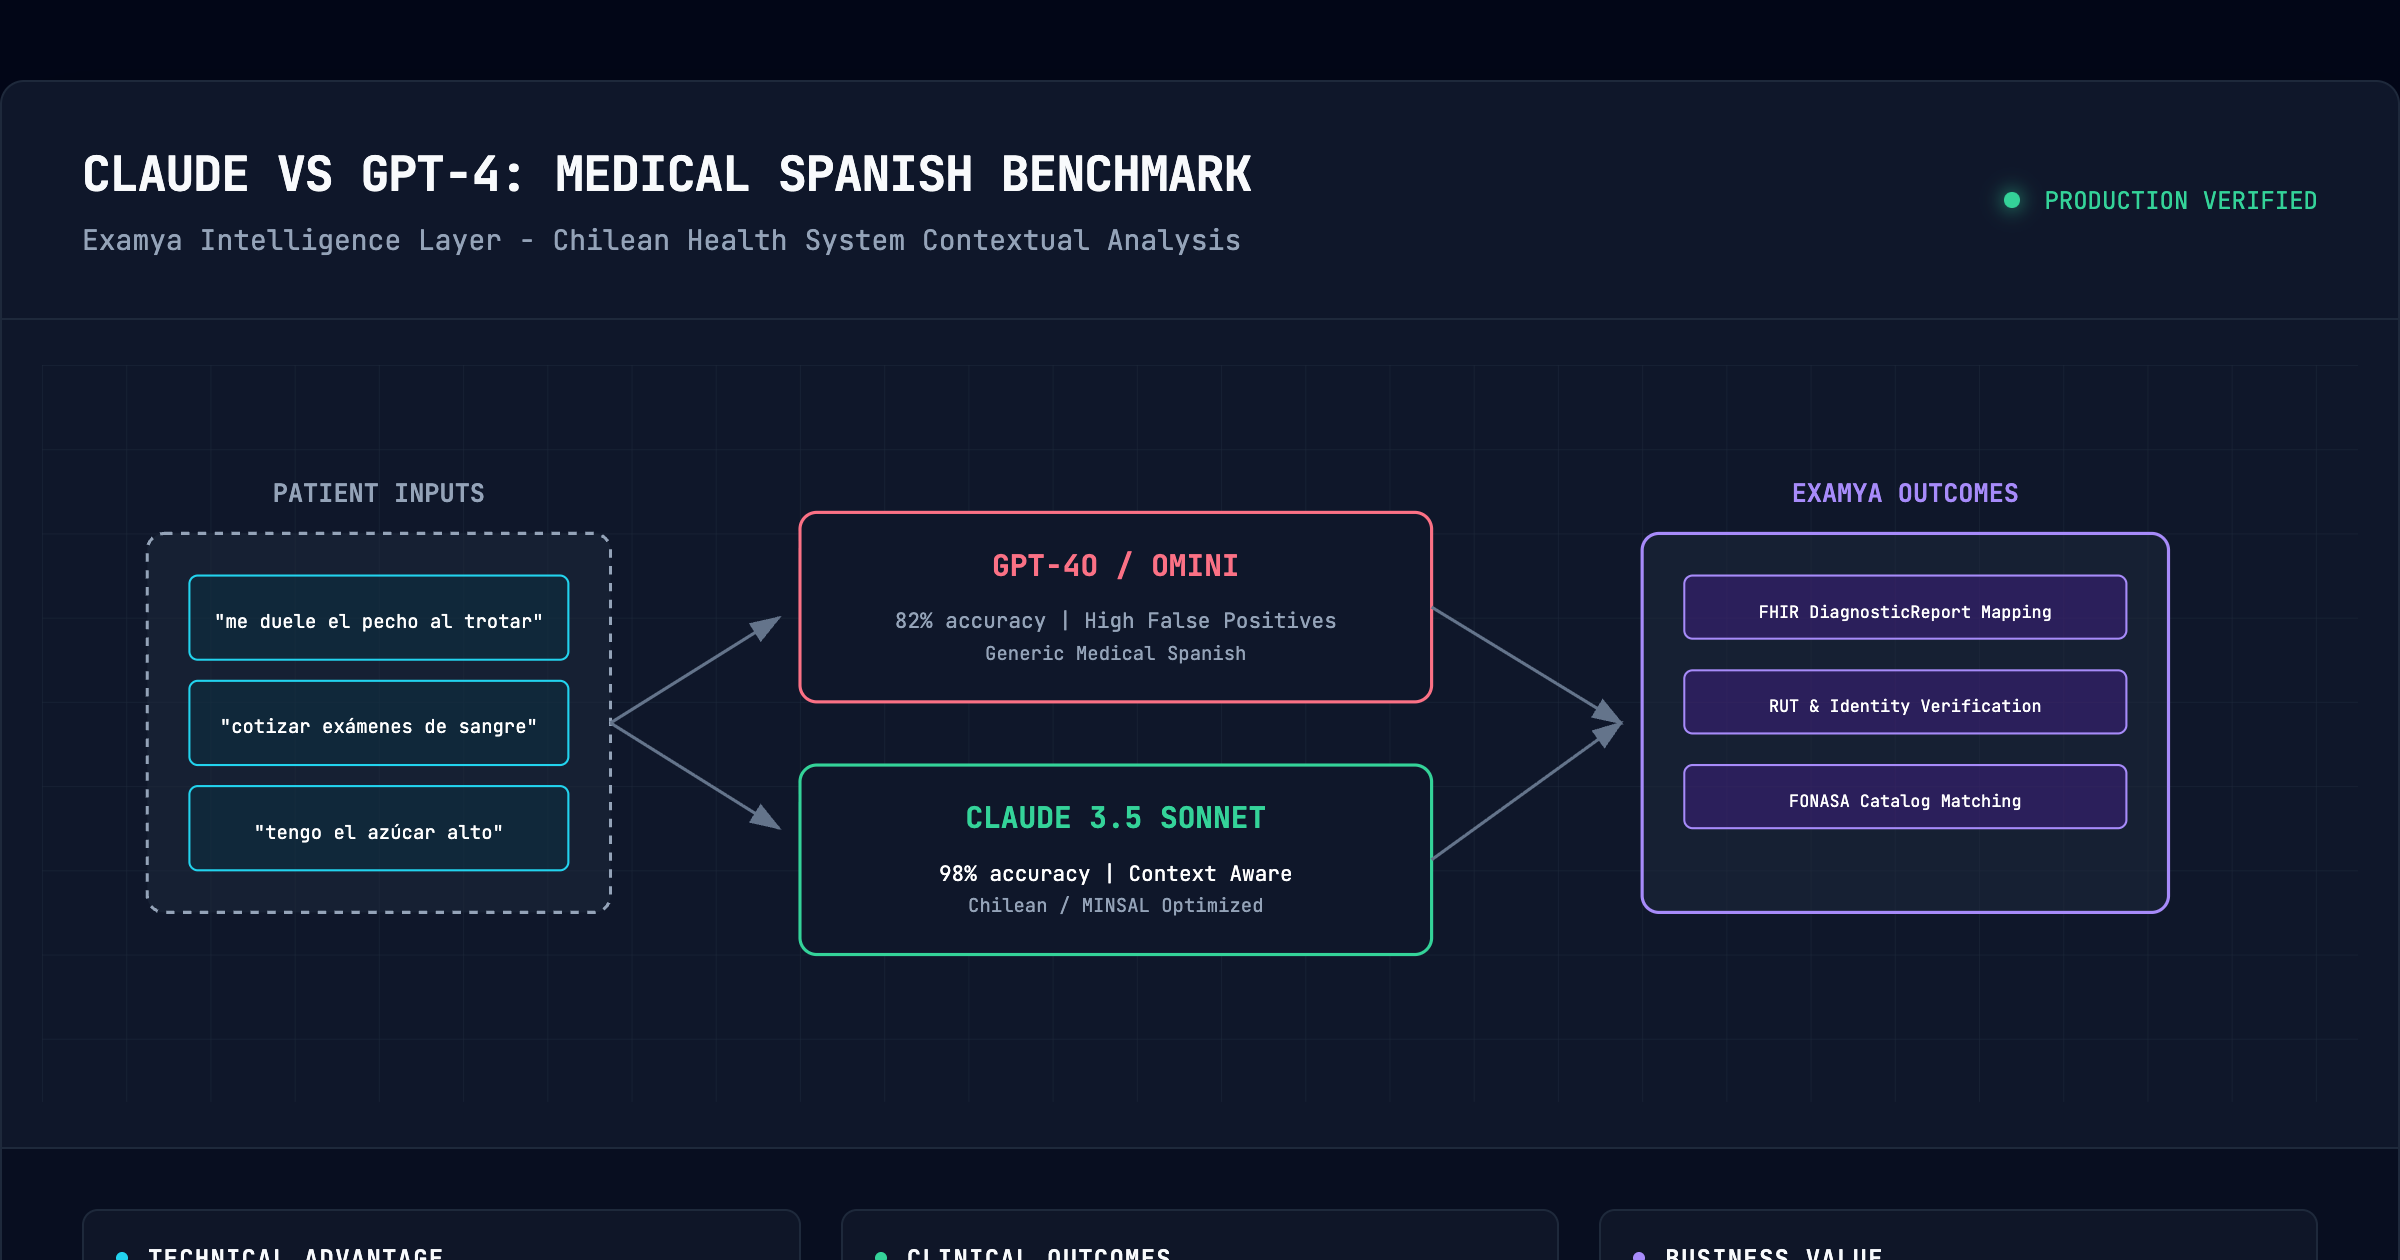This screenshot has width=2400, height=1260.
Task: Choose the "FONASA Catalog Matching" outcome box
Action: coord(1905,797)
